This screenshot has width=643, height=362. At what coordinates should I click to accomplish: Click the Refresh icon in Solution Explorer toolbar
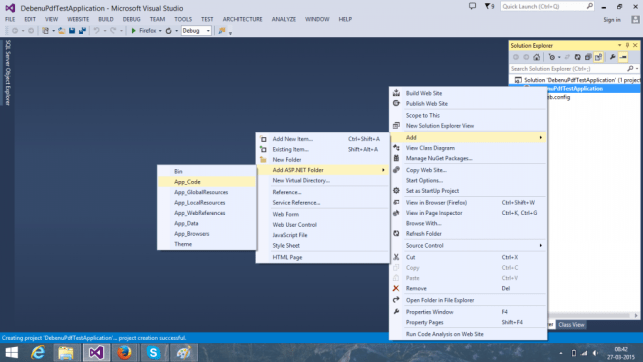pos(577,57)
